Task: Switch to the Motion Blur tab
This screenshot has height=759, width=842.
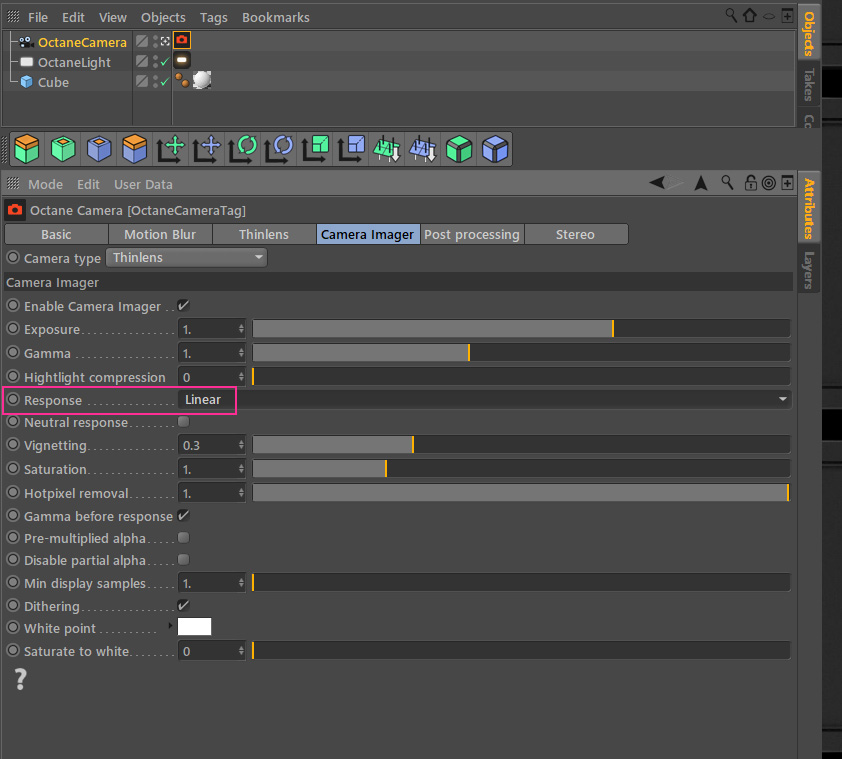Action: click(x=160, y=234)
